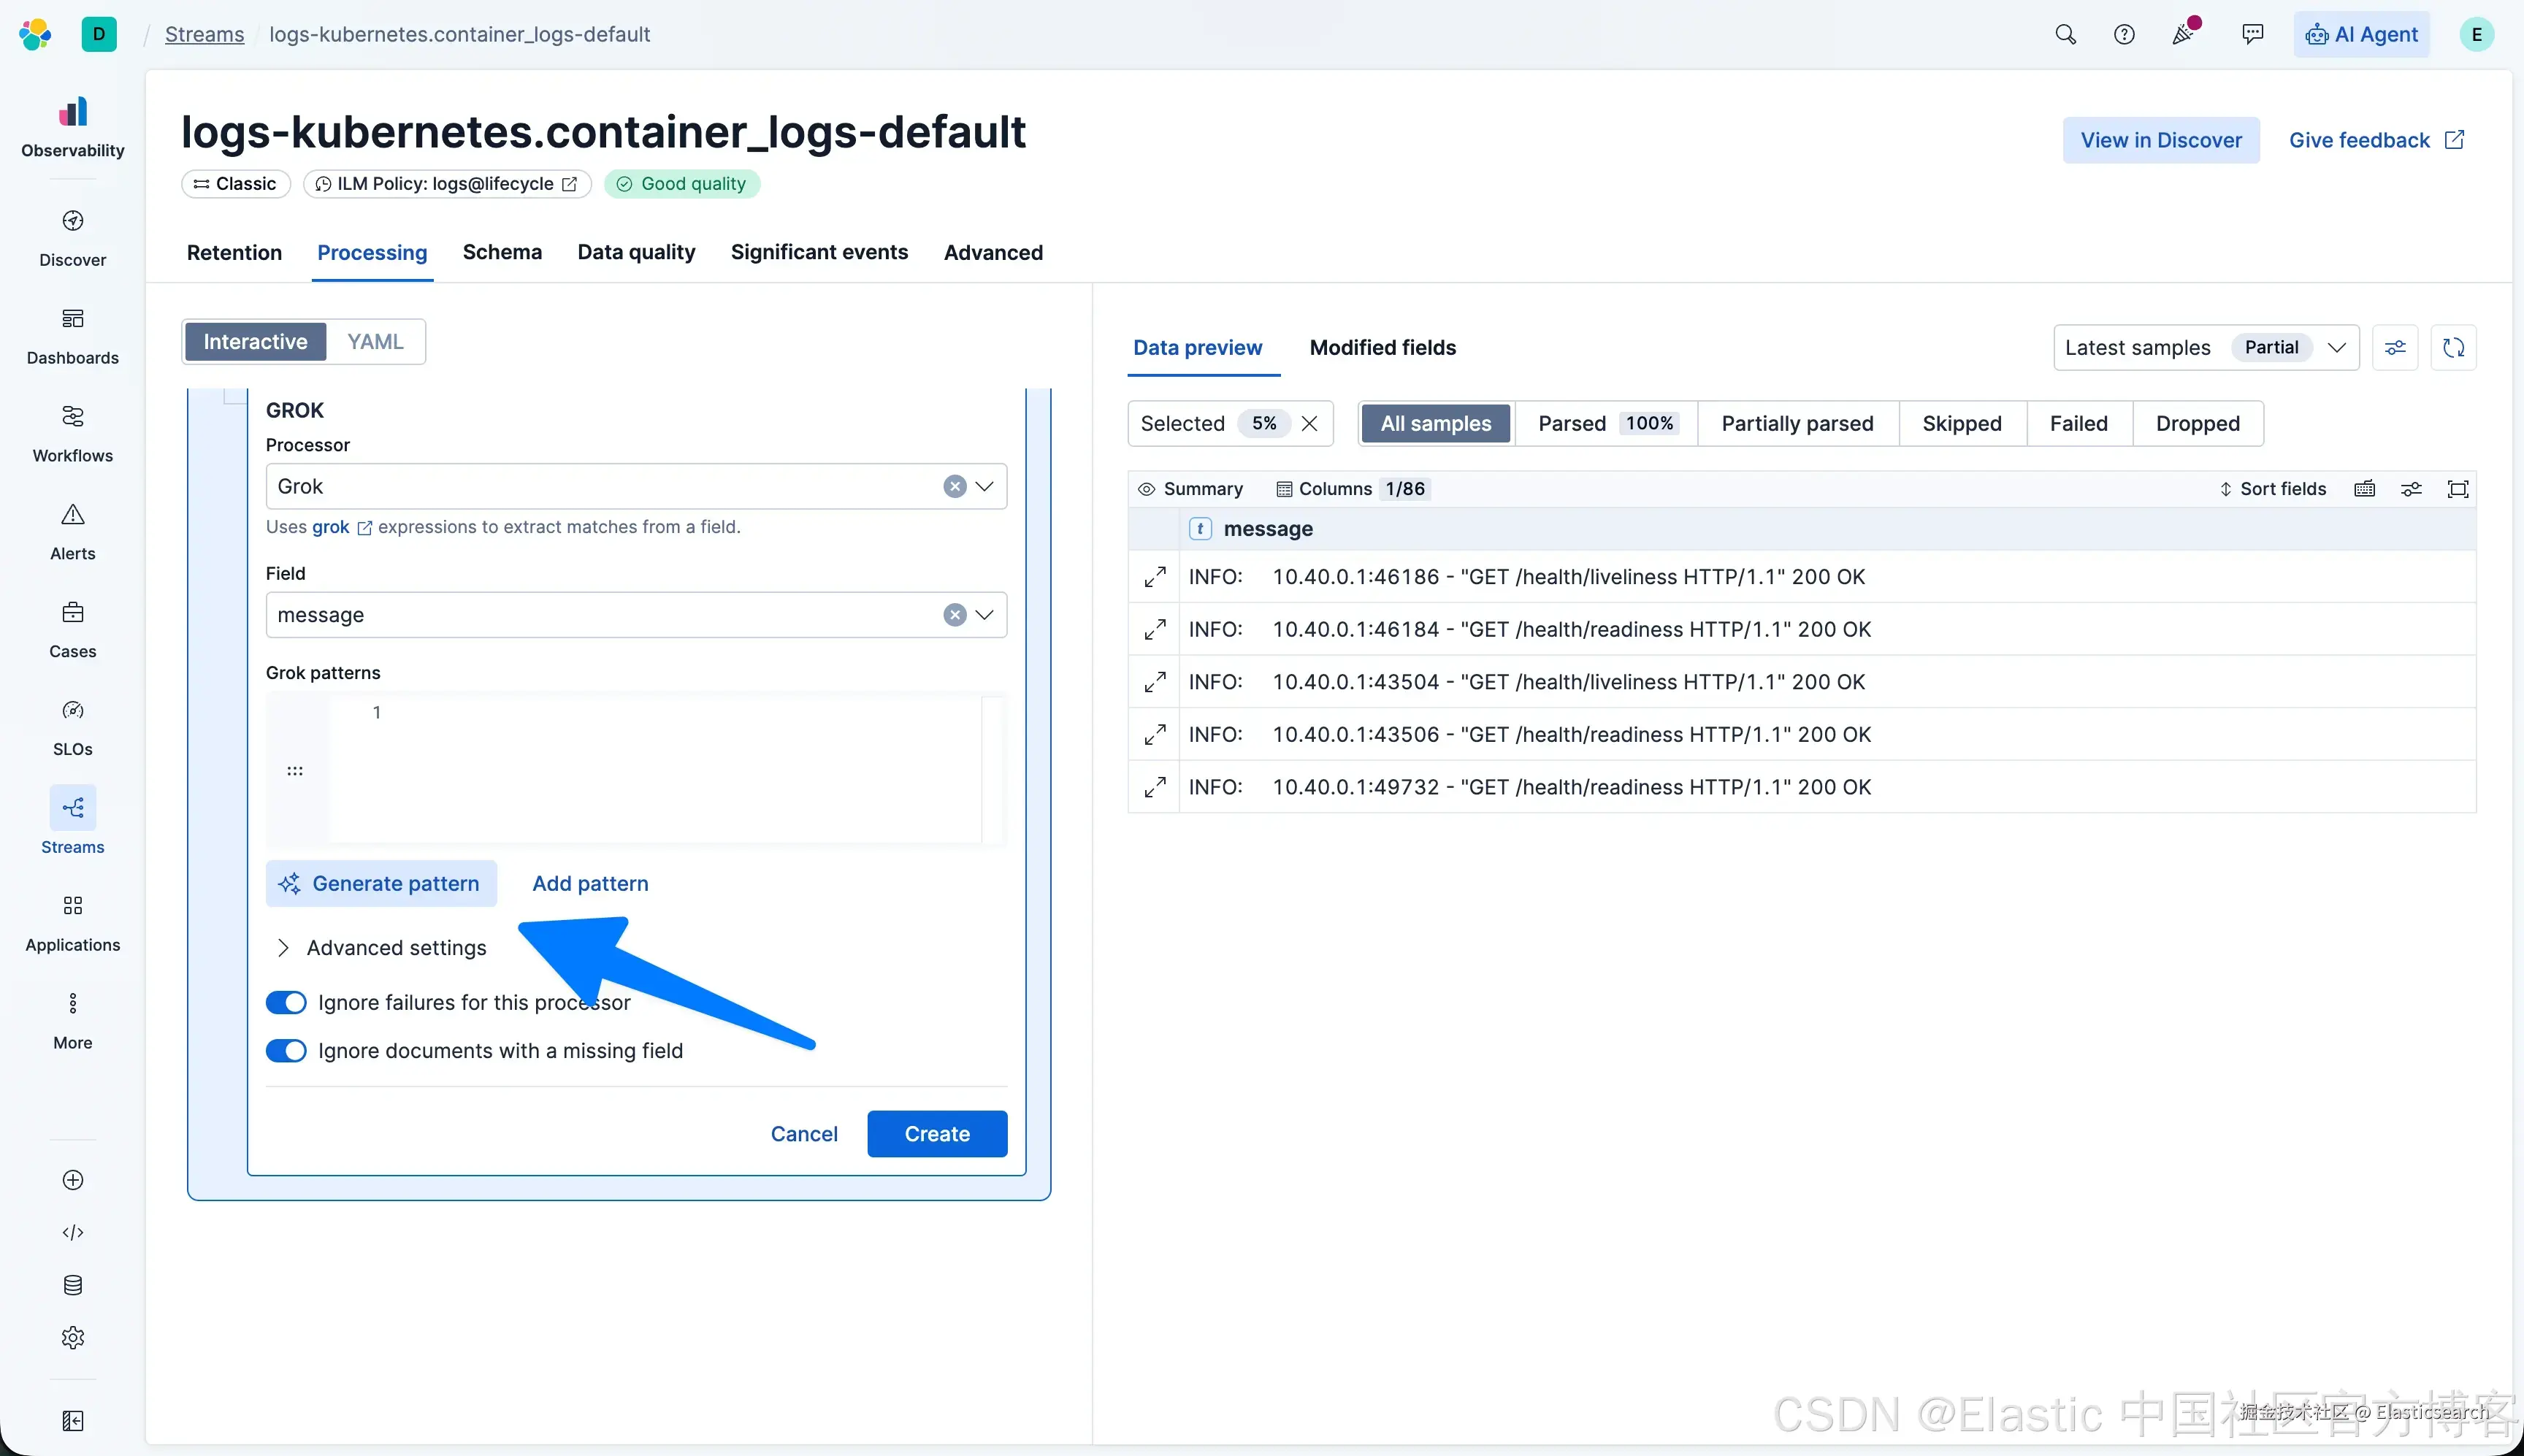Open the search magnifier in header
The height and width of the screenshot is (1456, 2524).
[2065, 34]
